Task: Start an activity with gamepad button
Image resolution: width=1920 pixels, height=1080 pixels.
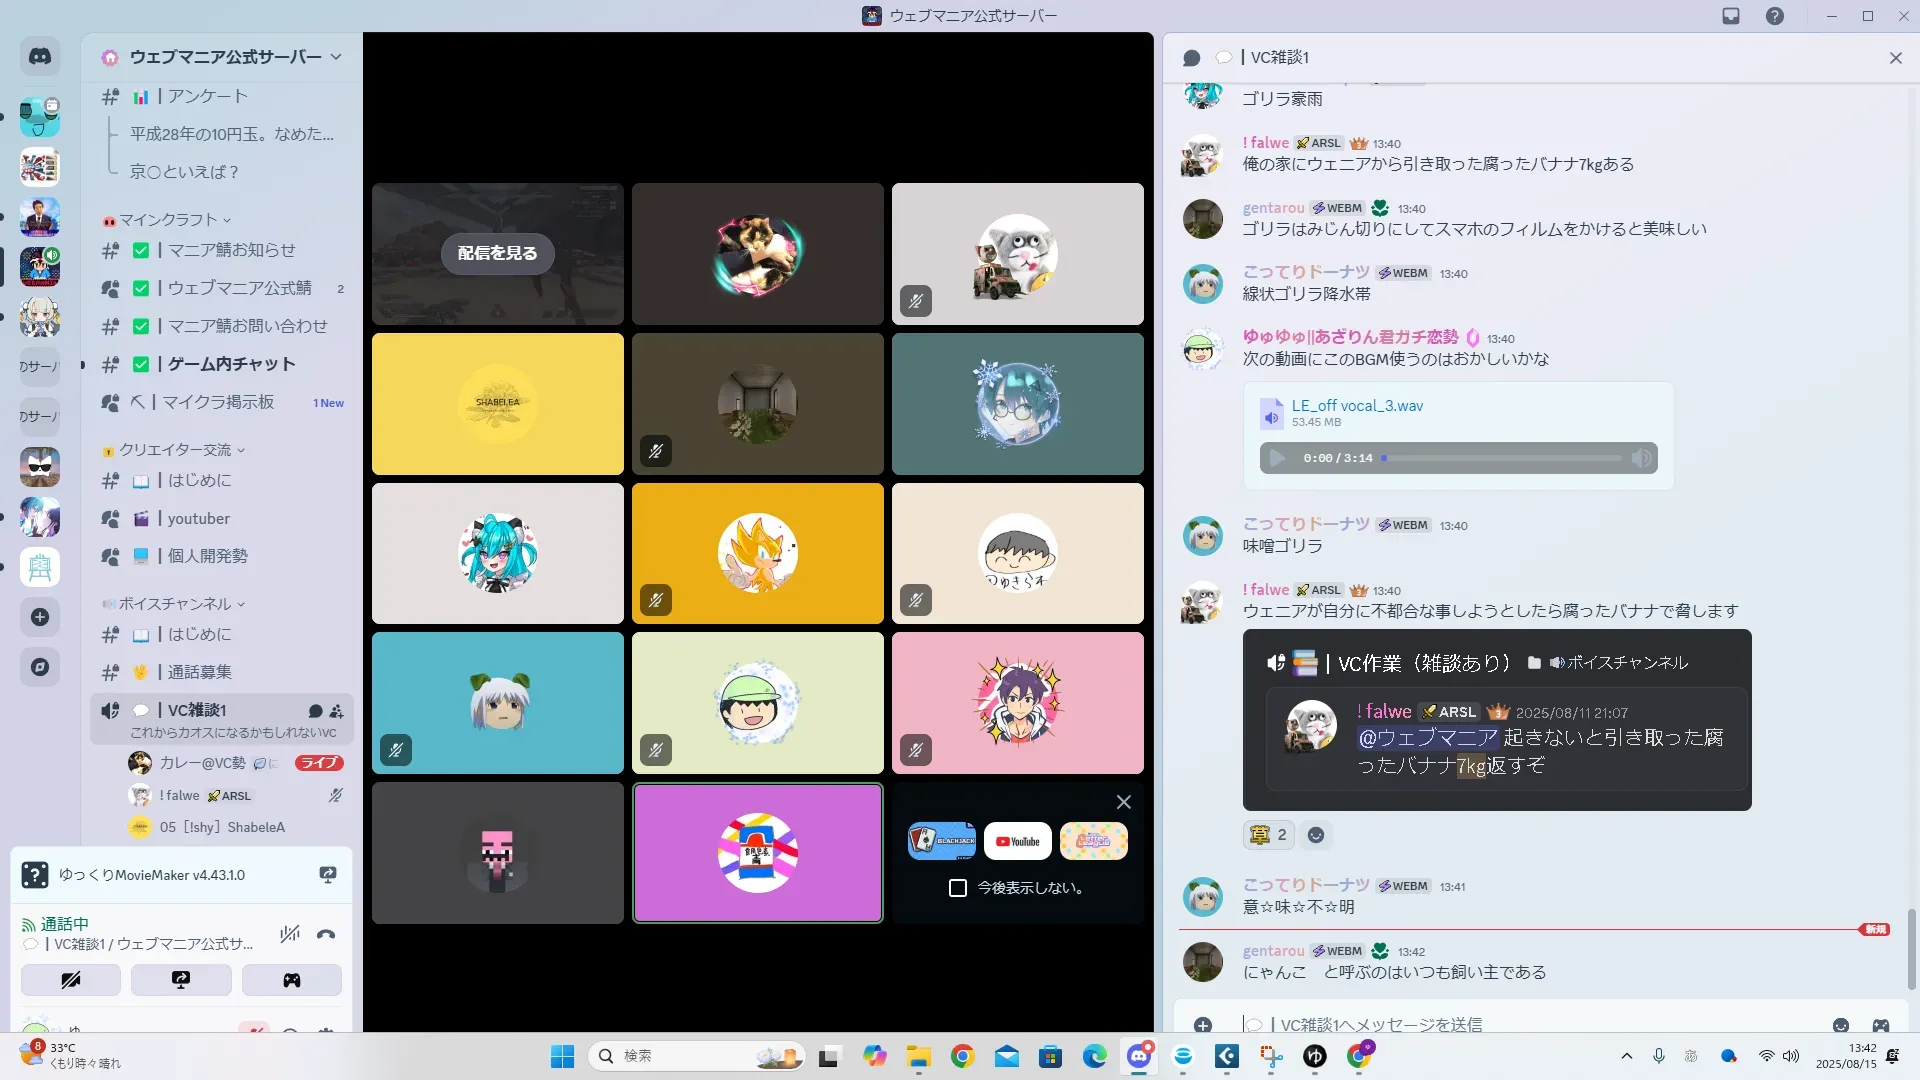Action: pyautogui.click(x=291, y=980)
